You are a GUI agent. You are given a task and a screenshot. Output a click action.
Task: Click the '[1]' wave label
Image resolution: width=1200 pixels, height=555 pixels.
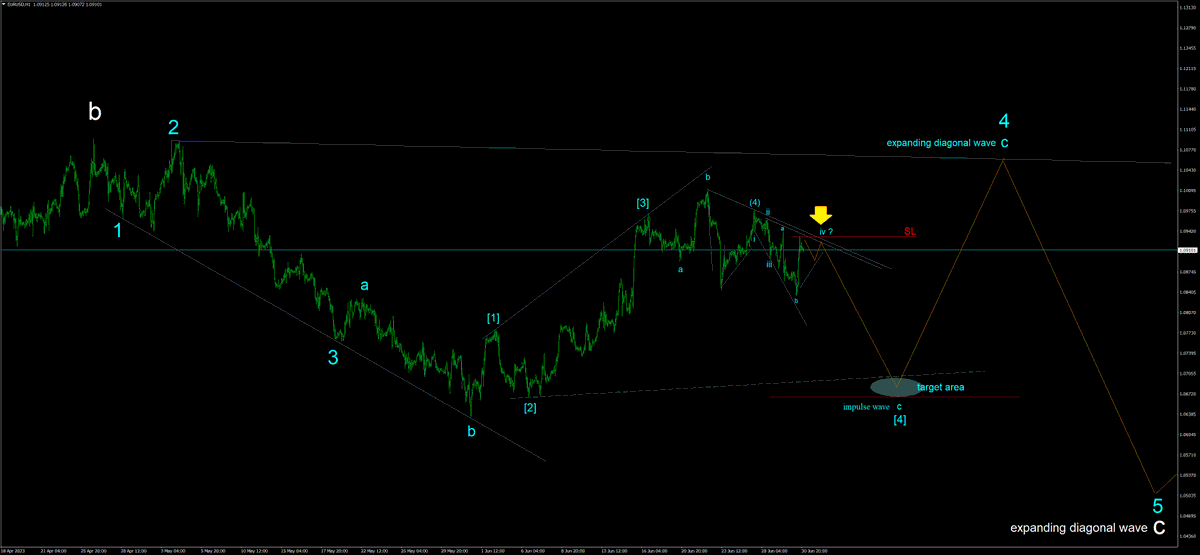click(x=493, y=318)
